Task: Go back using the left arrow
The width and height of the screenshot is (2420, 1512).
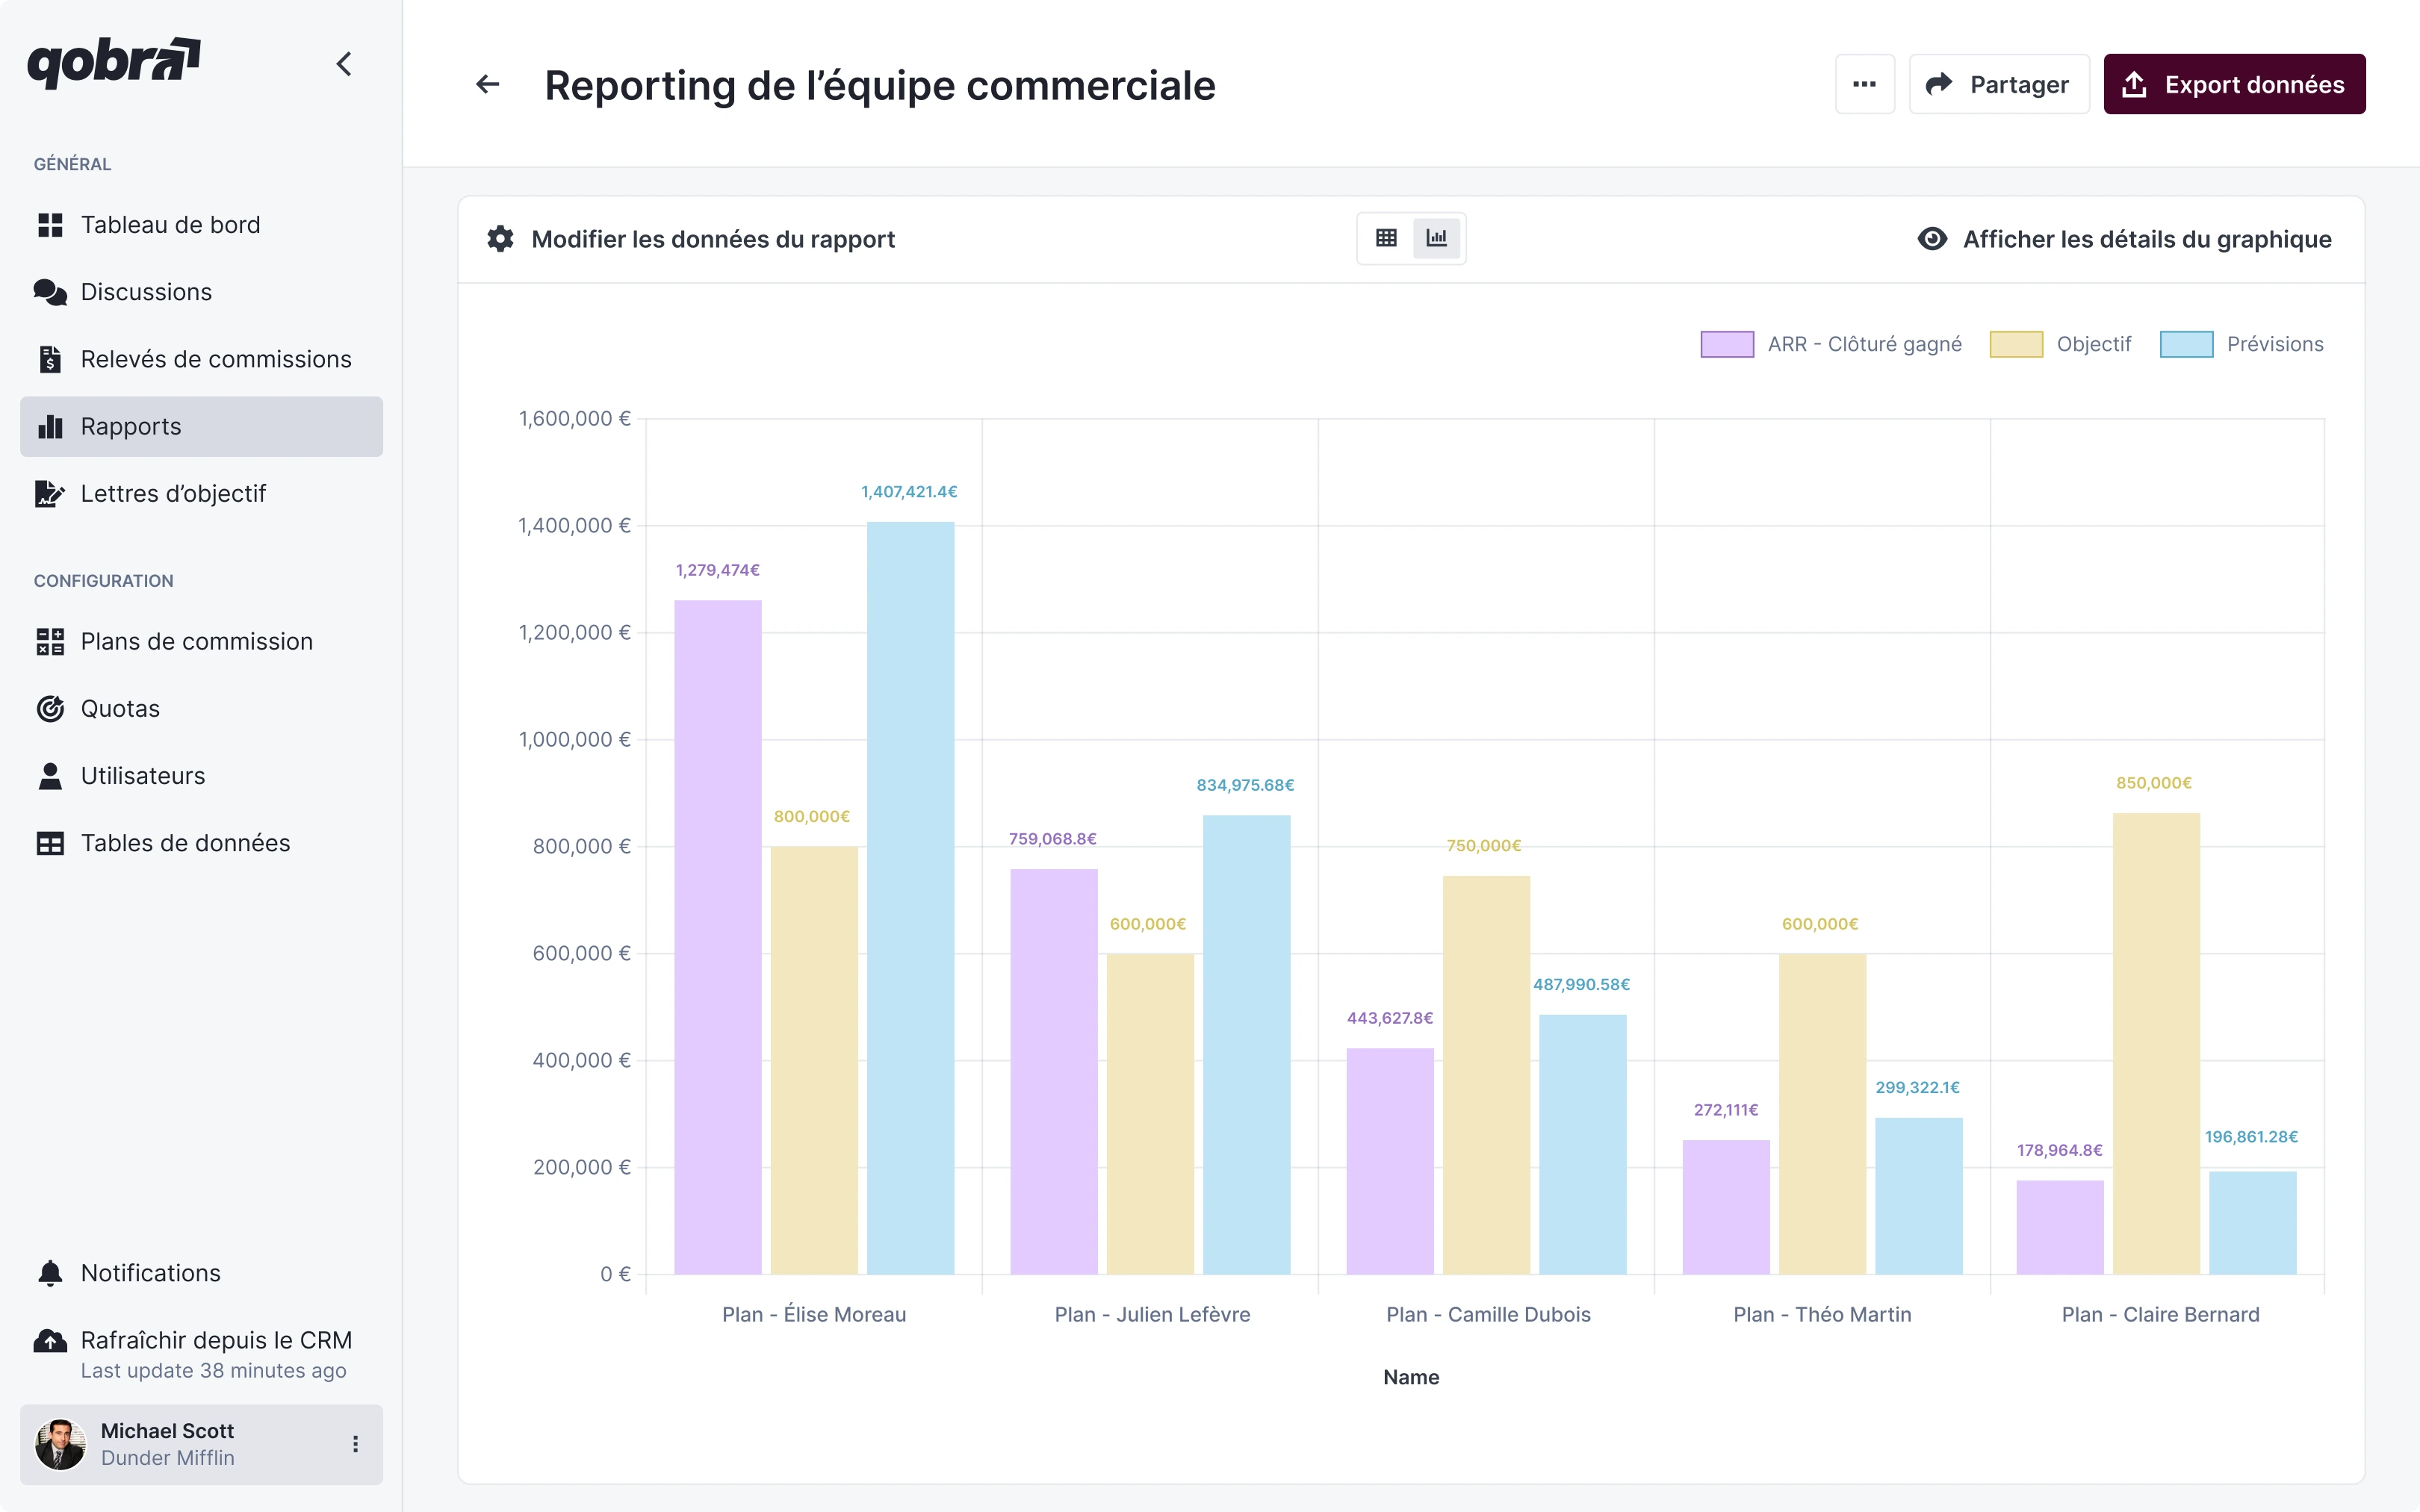Action: pyautogui.click(x=487, y=84)
